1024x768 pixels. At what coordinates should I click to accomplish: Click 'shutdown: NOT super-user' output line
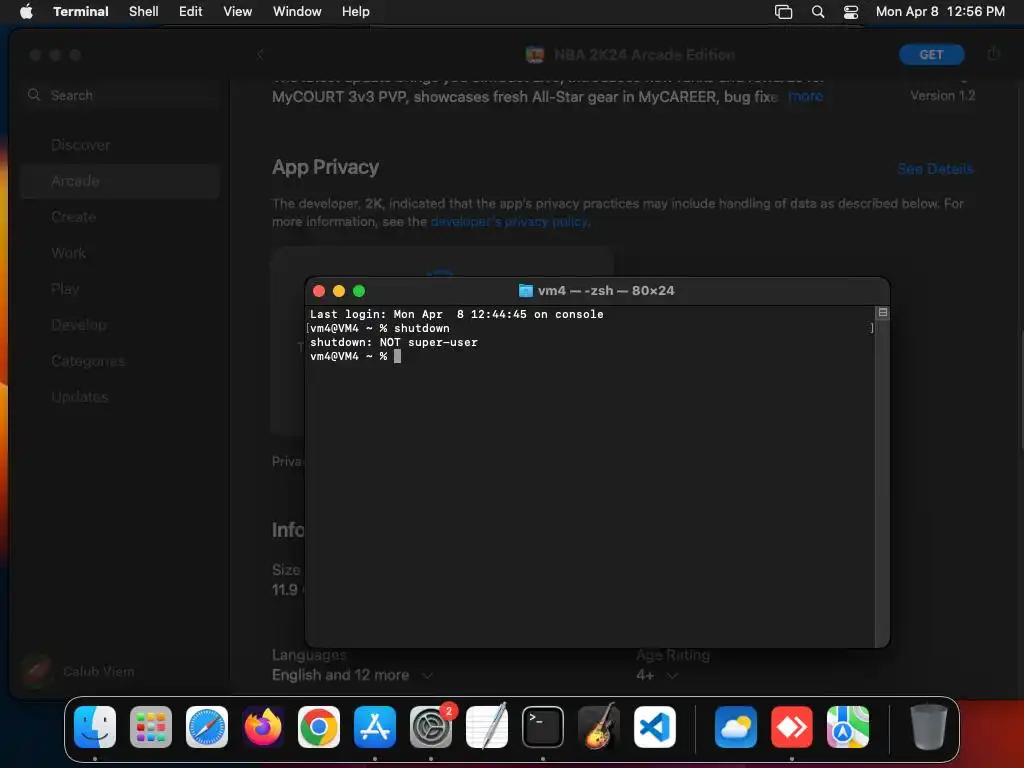pyautogui.click(x=394, y=342)
